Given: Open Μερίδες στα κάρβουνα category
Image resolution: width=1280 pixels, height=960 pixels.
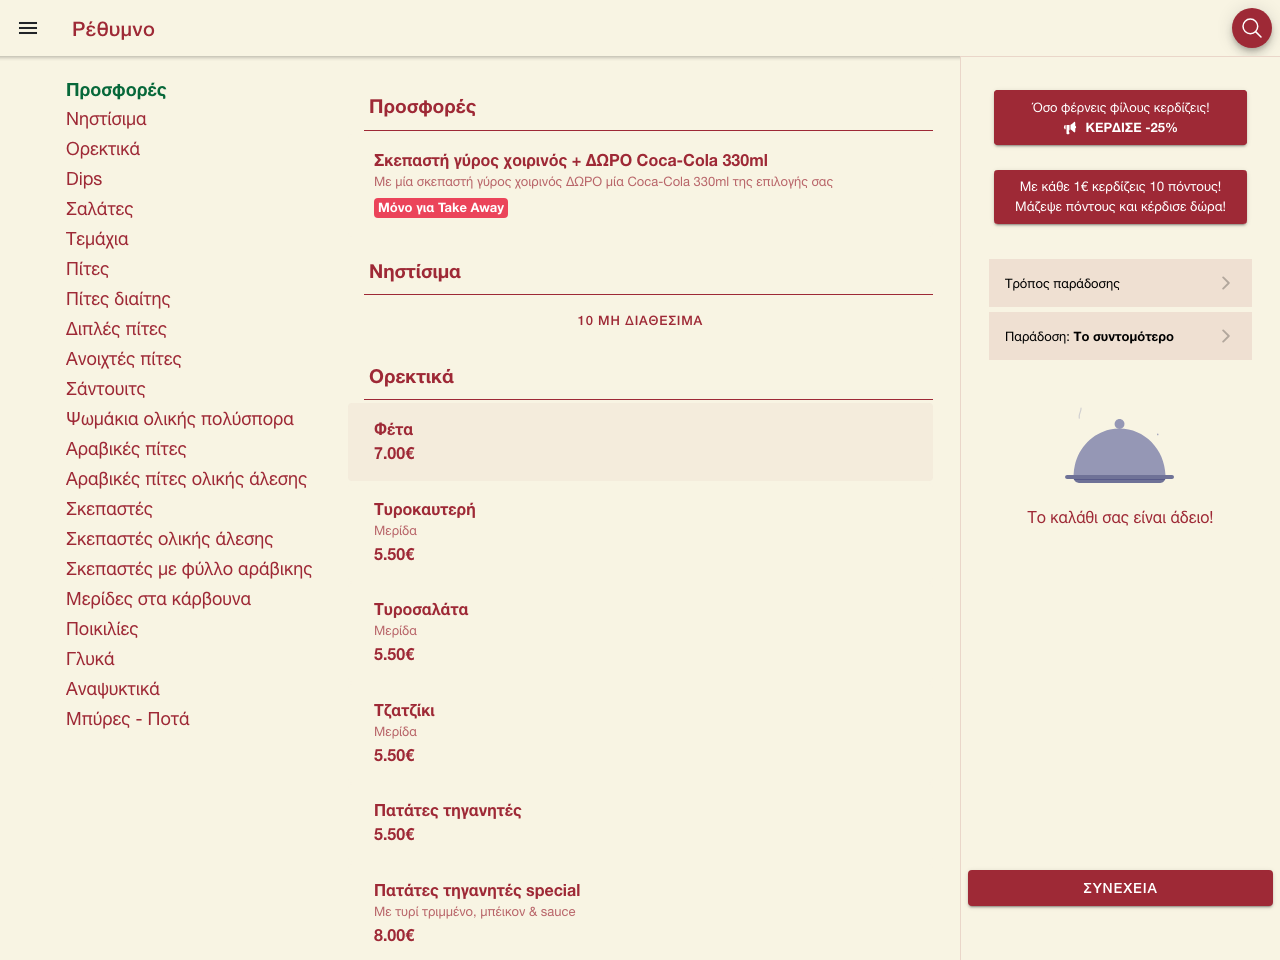Looking at the screenshot, I should pyautogui.click(x=158, y=599).
